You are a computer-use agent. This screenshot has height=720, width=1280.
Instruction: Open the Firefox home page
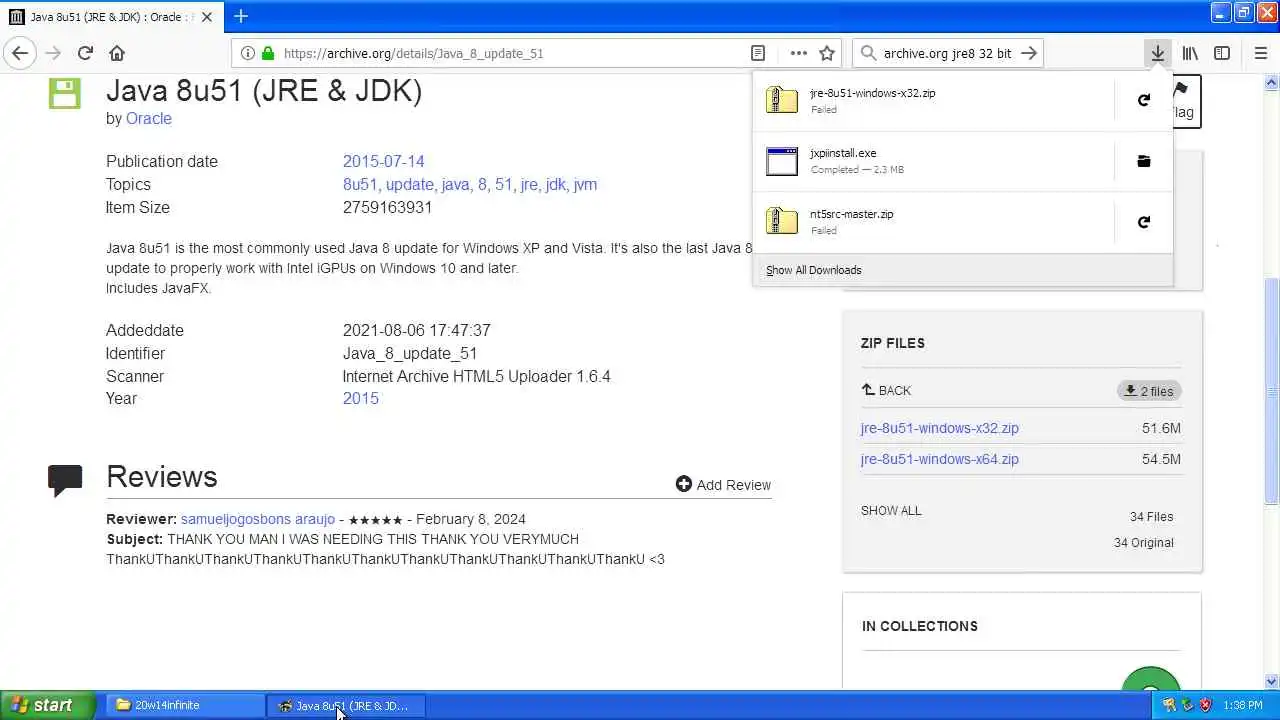pyautogui.click(x=117, y=53)
